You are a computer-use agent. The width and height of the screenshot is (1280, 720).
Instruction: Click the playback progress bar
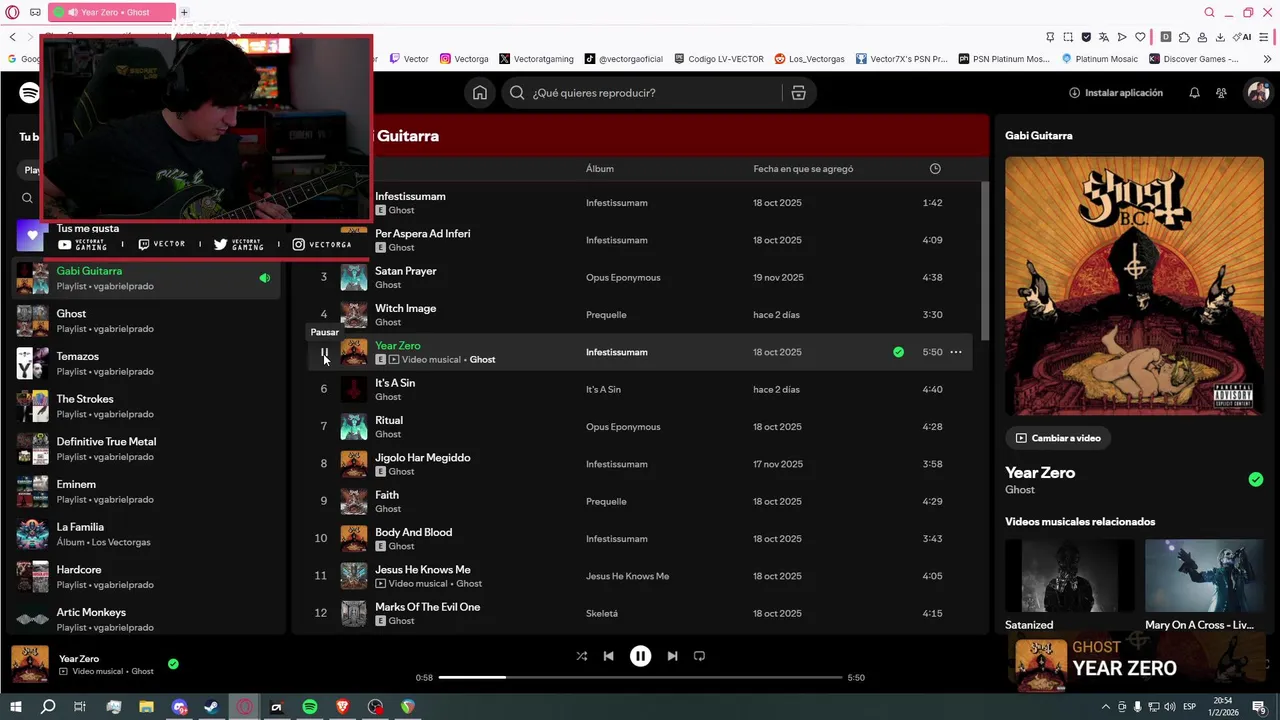coord(640,677)
